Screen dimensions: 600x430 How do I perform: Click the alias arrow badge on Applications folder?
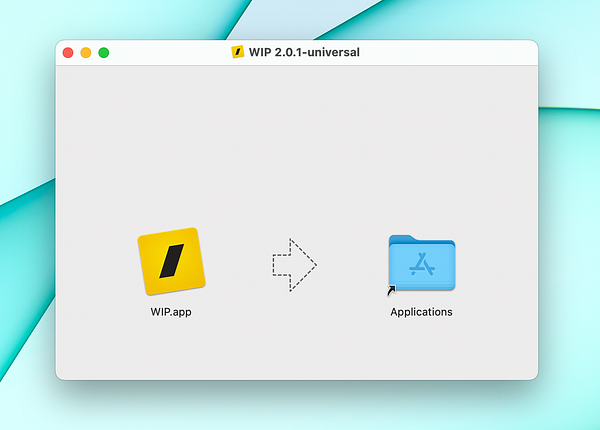coord(391,291)
